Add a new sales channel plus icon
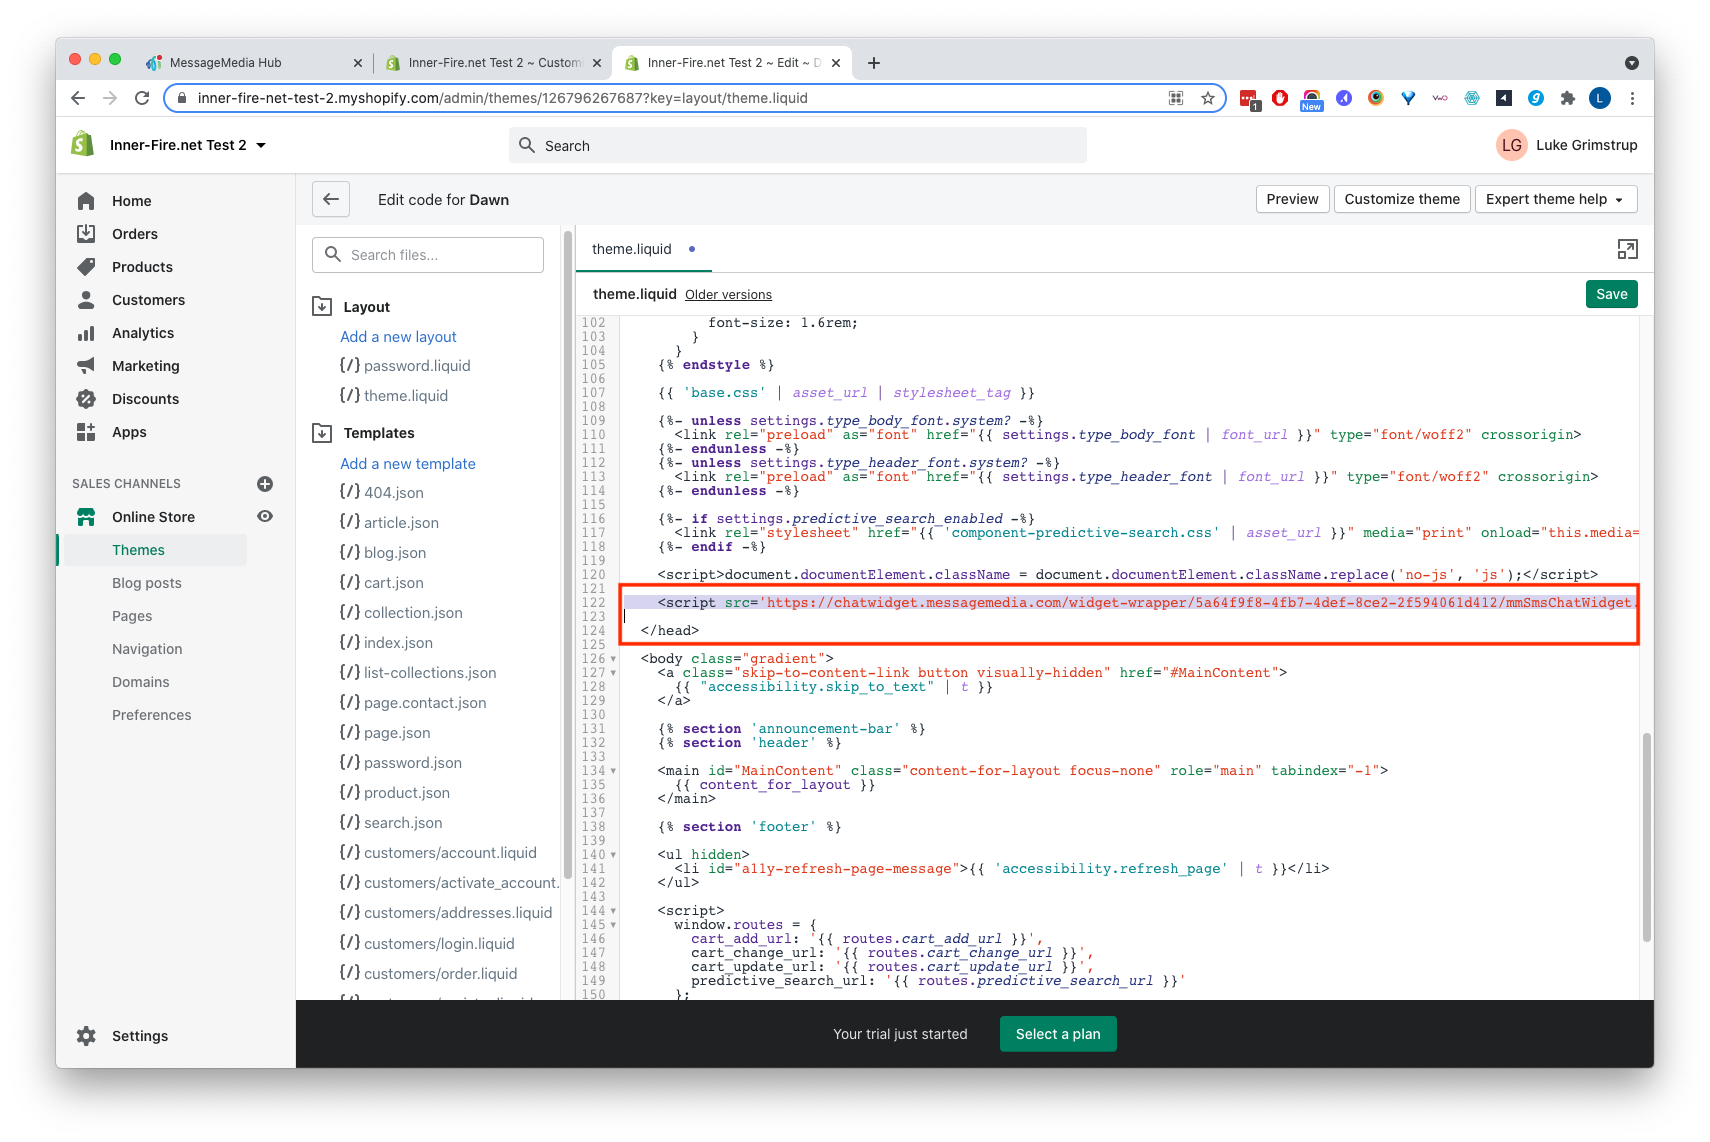Viewport: 1710px width, 1142px height. pos(265,484)
